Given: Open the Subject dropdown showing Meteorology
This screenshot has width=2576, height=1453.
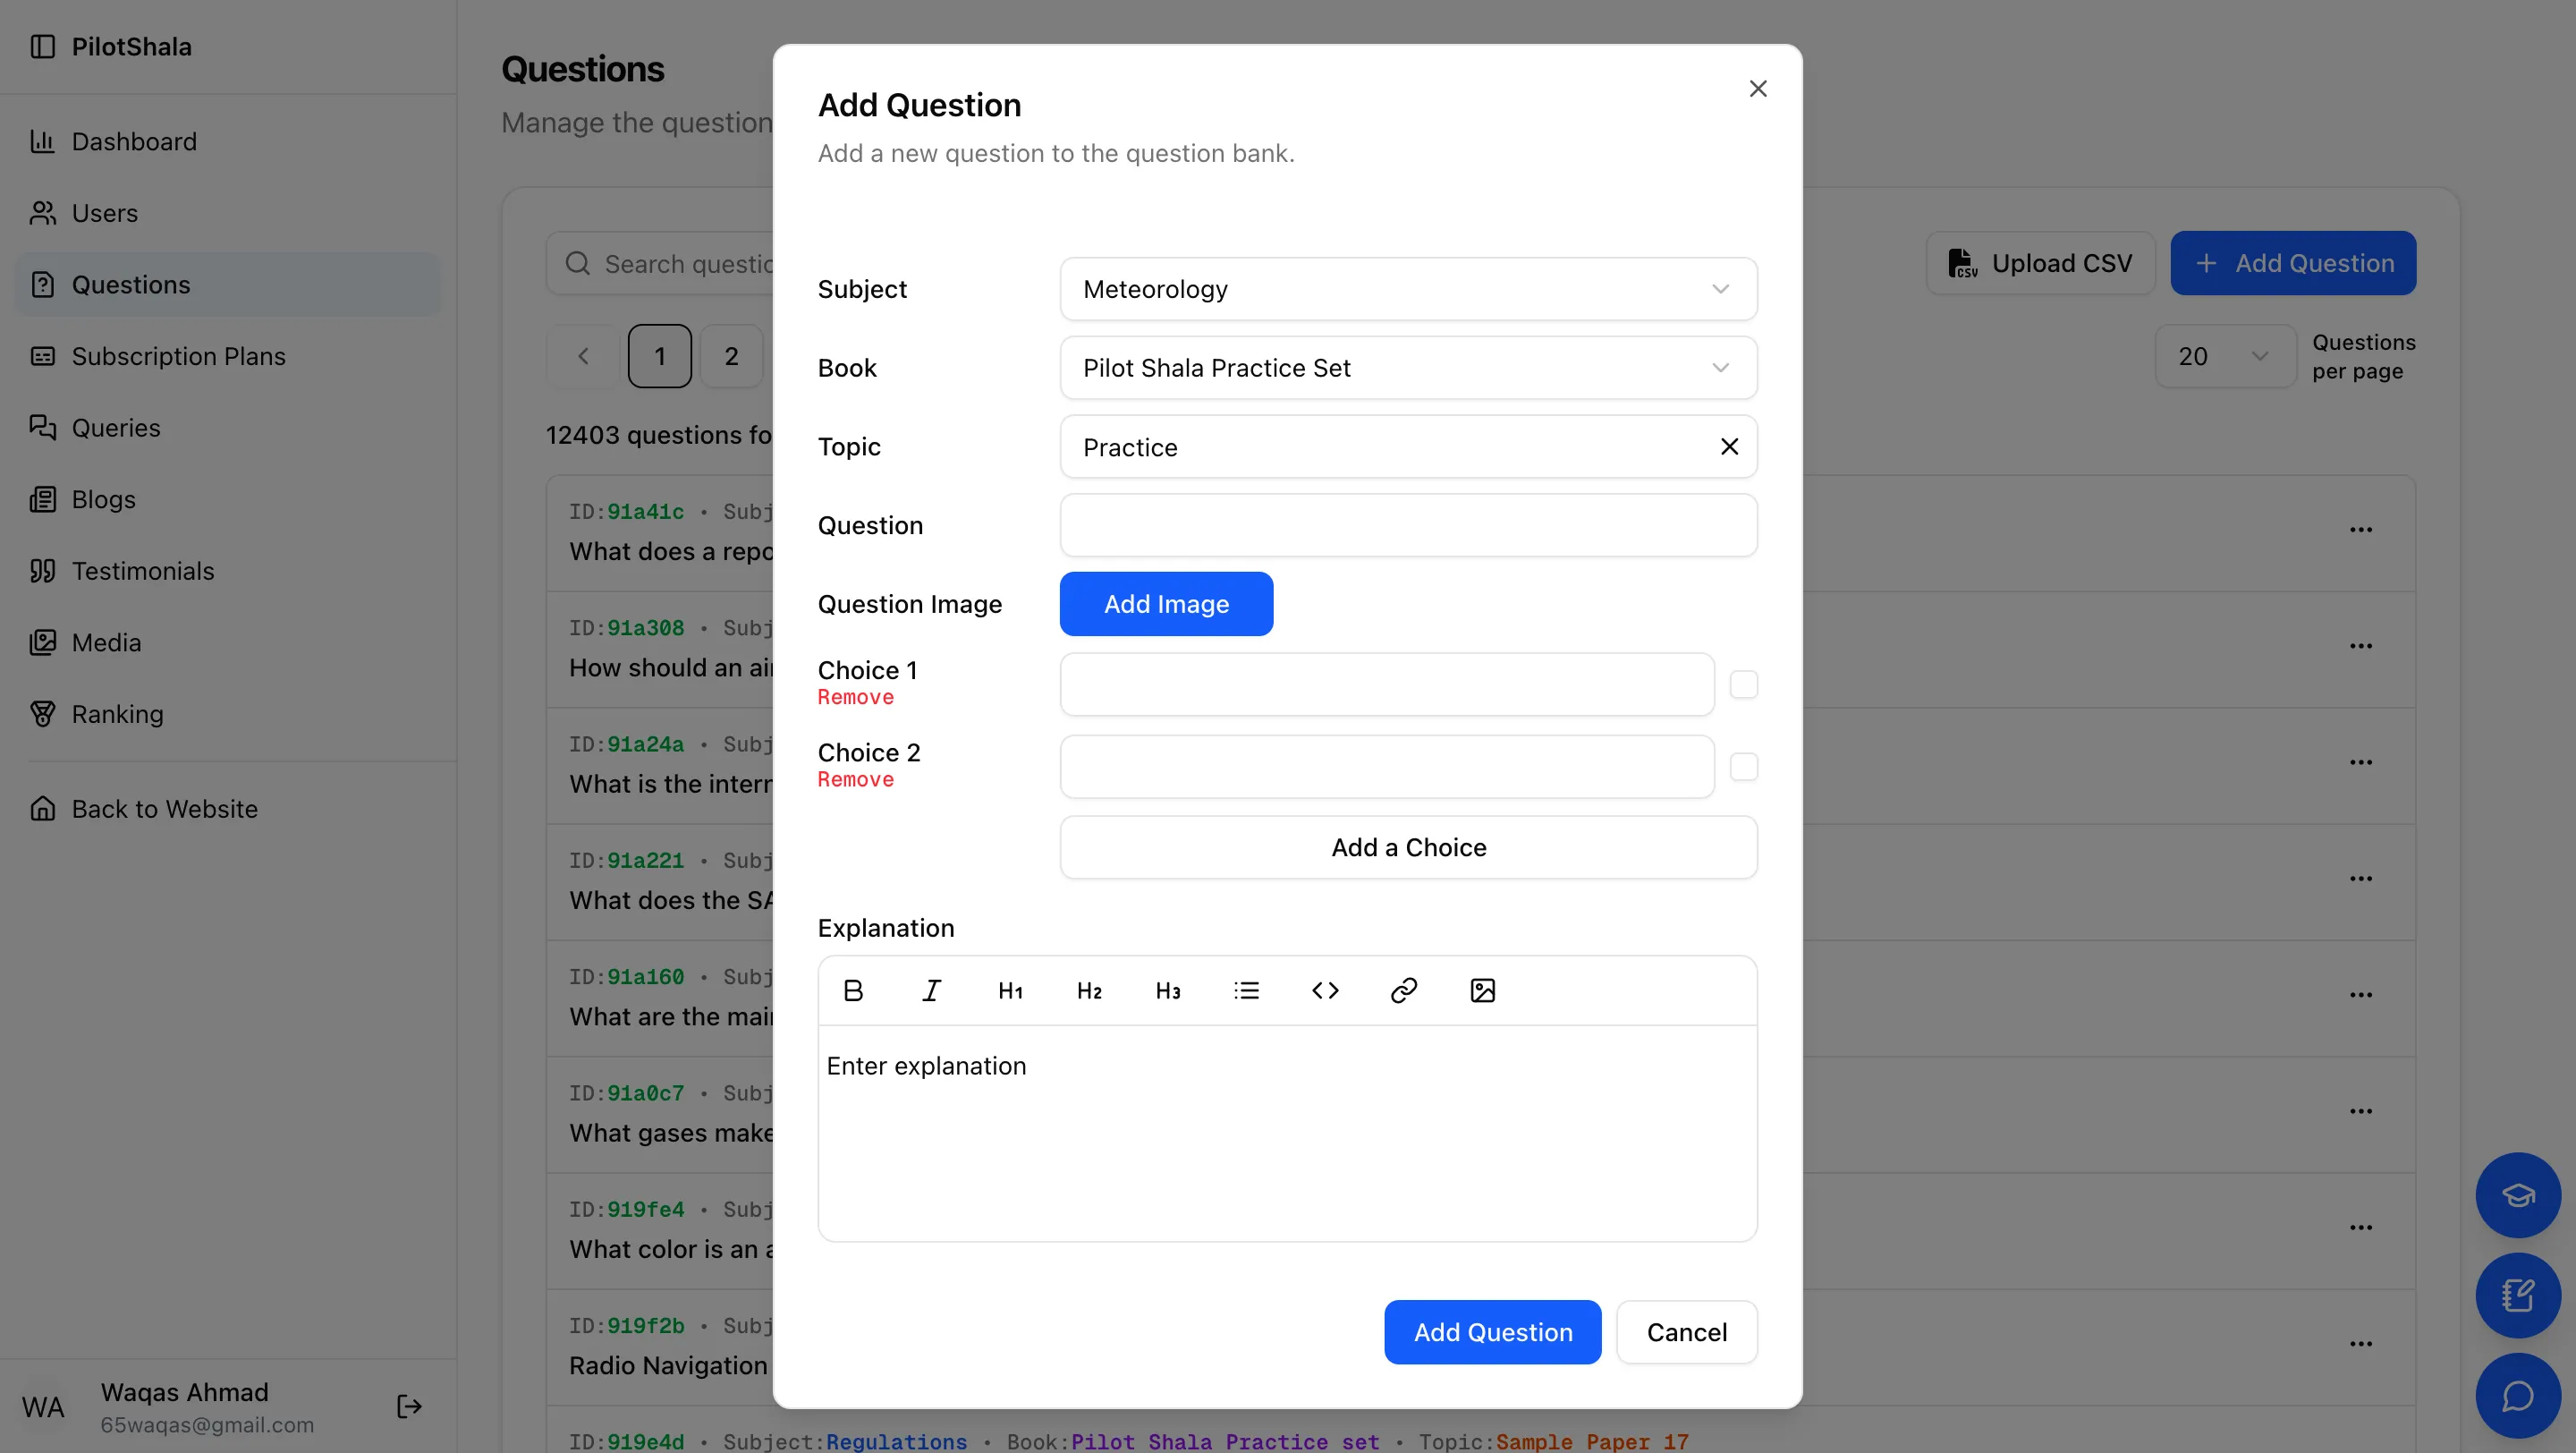Looking at the screenshot, I should (x=1408, y=289).
